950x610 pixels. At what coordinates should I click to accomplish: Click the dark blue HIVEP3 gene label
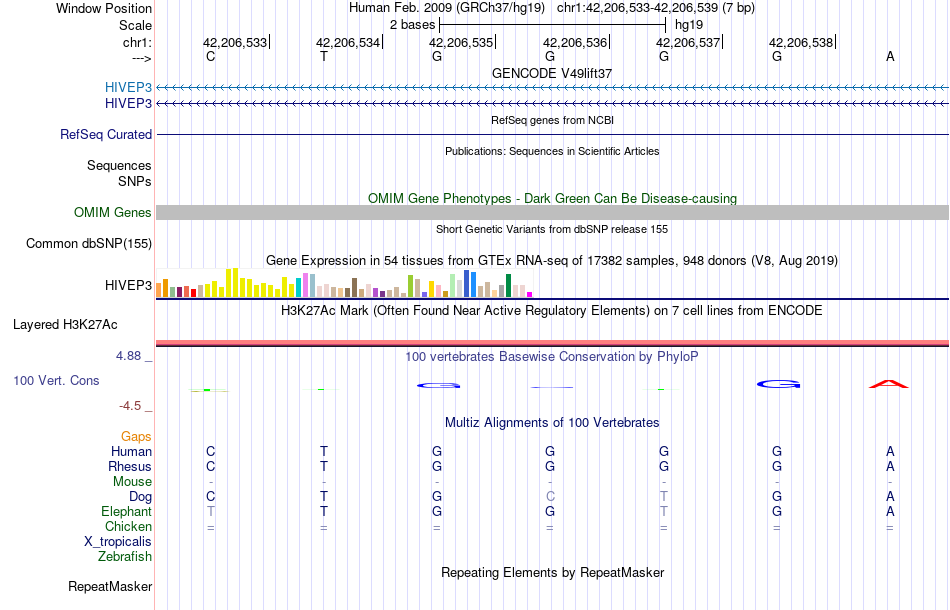128,104
